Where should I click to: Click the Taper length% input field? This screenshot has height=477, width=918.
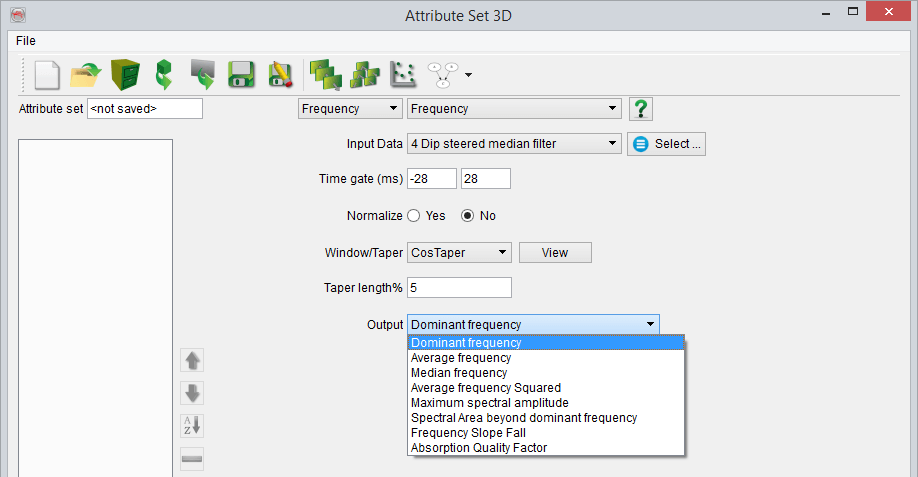[459, 288]
